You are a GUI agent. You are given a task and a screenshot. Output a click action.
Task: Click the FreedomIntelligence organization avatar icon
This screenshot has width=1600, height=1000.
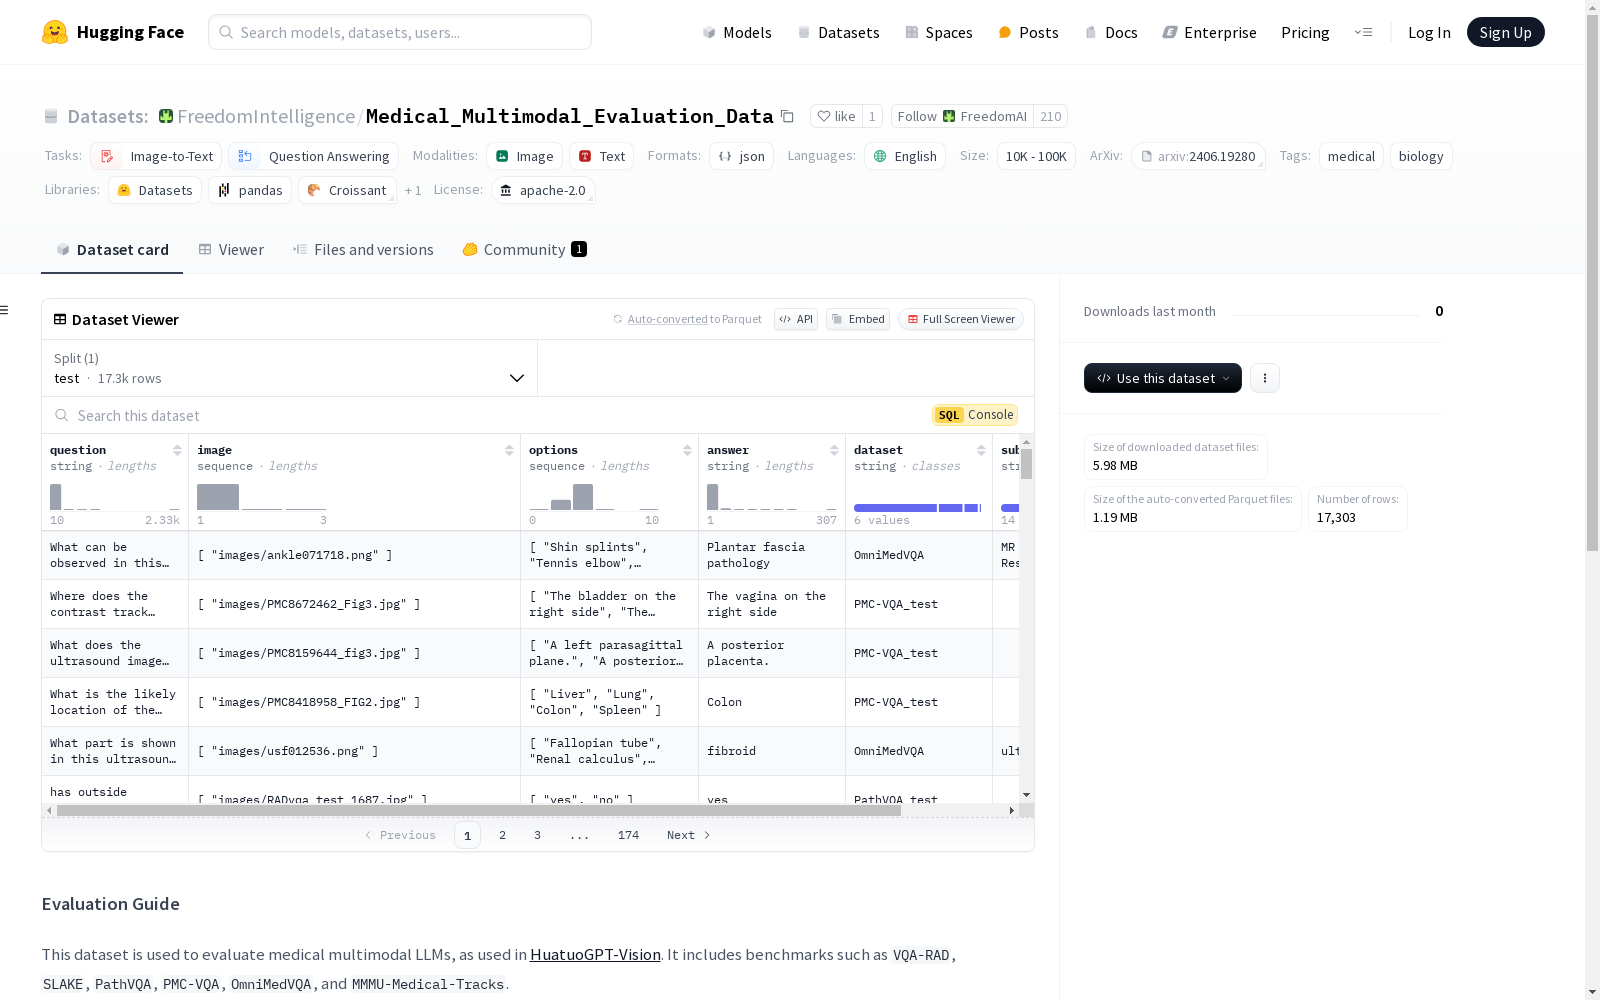click(166, 116)
